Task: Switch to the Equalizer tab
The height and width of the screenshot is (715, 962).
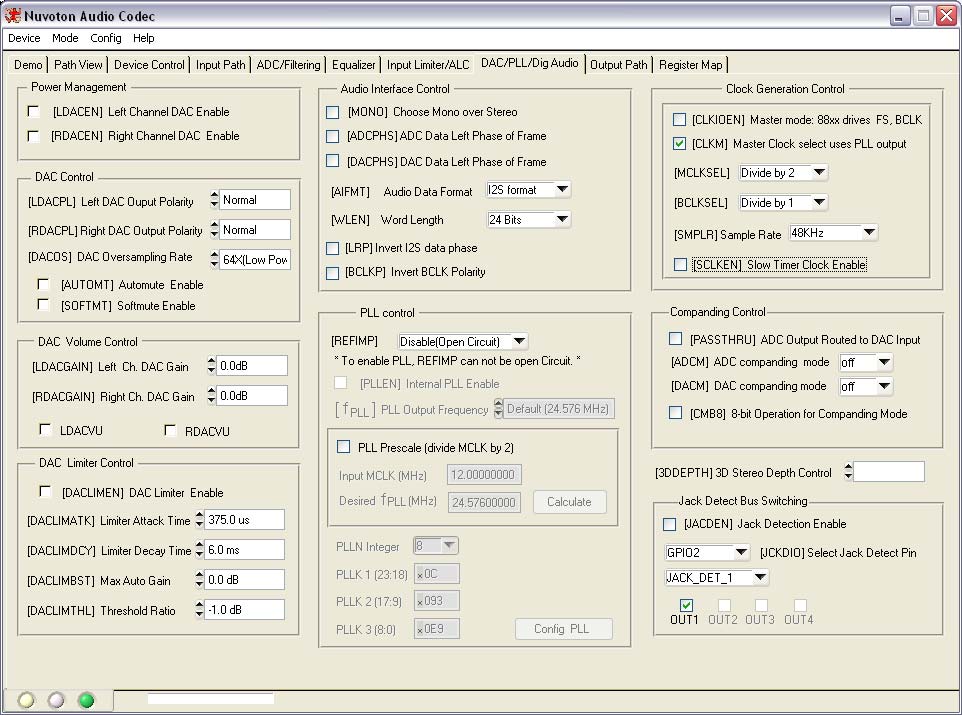Action: pyautogui.click(x=353, y=65)
